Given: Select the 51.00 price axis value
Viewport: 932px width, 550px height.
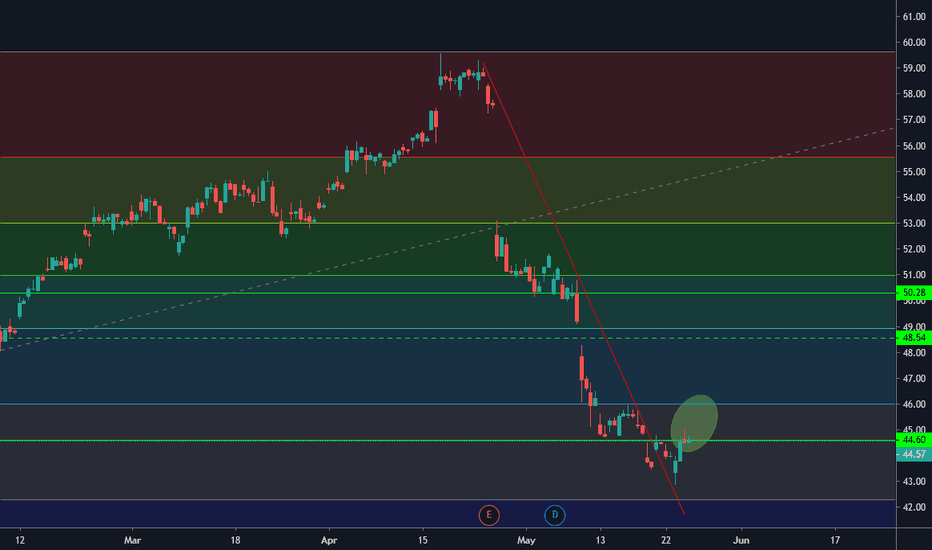Looking at the screenshot, I should [x=914, y=275].
